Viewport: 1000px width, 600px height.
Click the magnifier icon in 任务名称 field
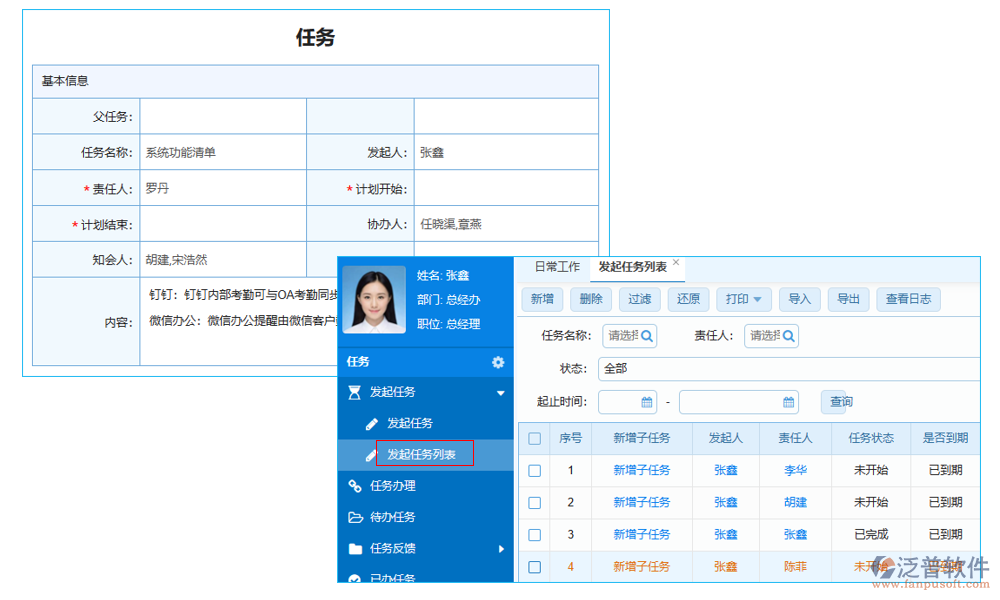pos(646,336)
